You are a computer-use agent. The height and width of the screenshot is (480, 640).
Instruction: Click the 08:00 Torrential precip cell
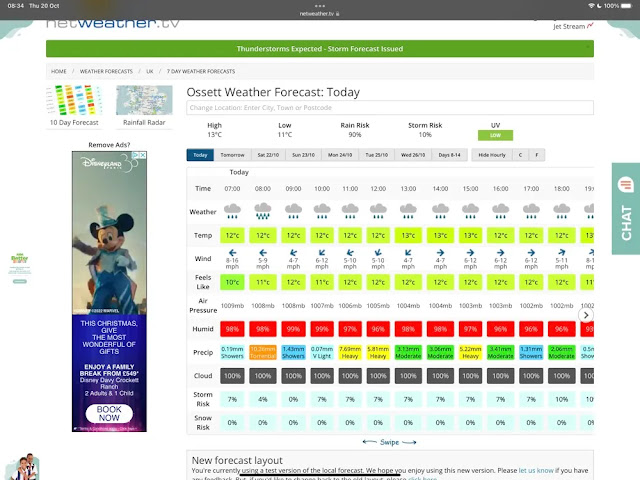263,352
